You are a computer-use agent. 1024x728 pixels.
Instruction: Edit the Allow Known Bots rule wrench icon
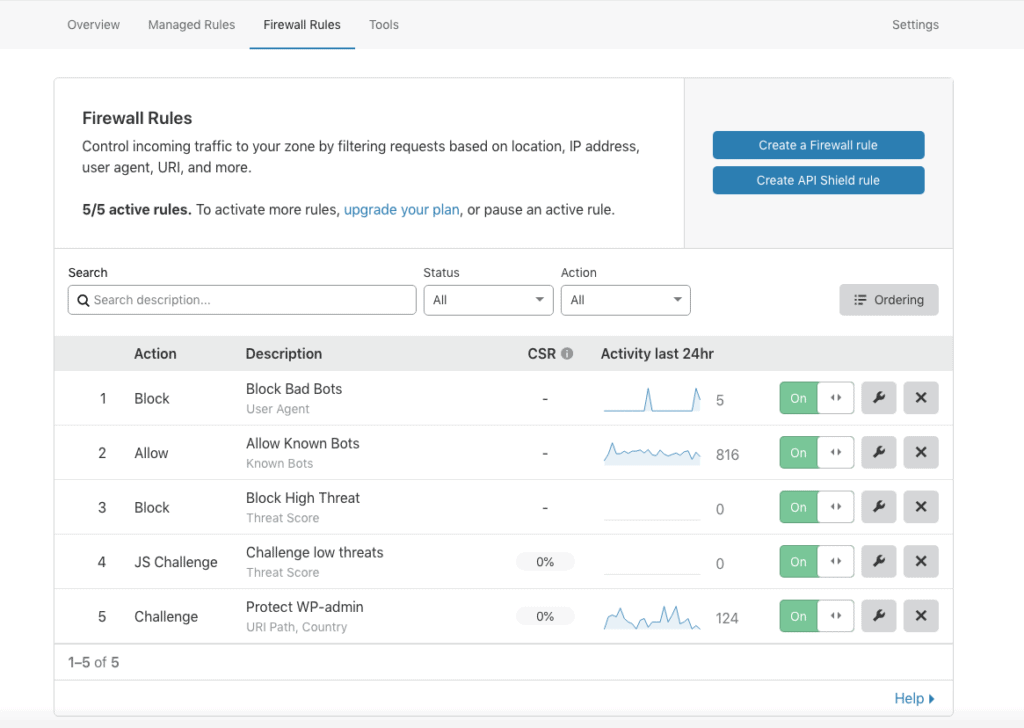(x=878, y=452)
